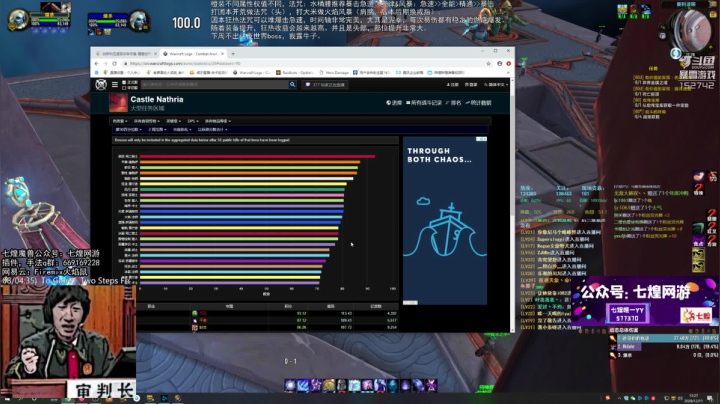Click the 377 live logging button
The height and width of the screenshot is (404, 720).
pyautogui.click(x=325, y=84)
